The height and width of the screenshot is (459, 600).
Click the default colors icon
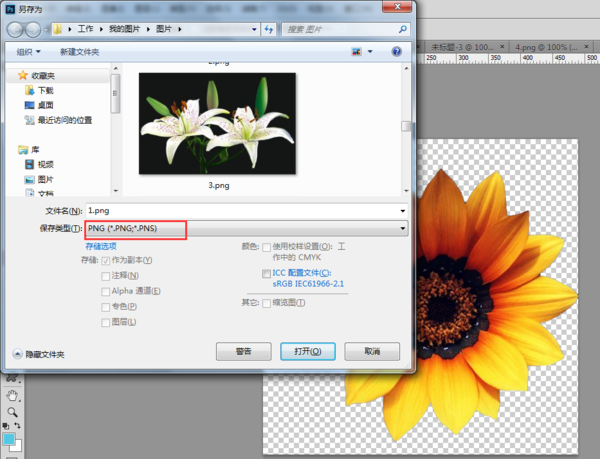pyautogui.click(x=6, y=425)
